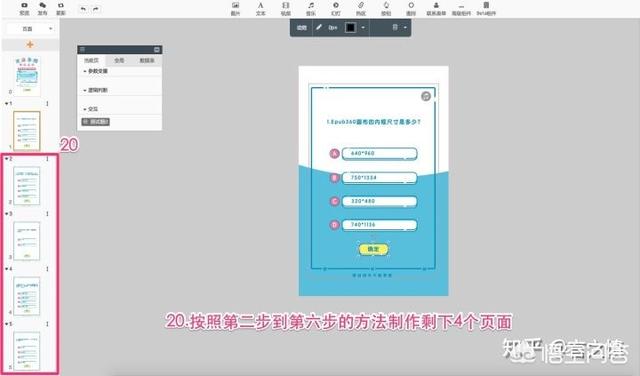Collapse the 参数变量 section
The height and width of the screenshot is (376, 640).
(85, 71)
